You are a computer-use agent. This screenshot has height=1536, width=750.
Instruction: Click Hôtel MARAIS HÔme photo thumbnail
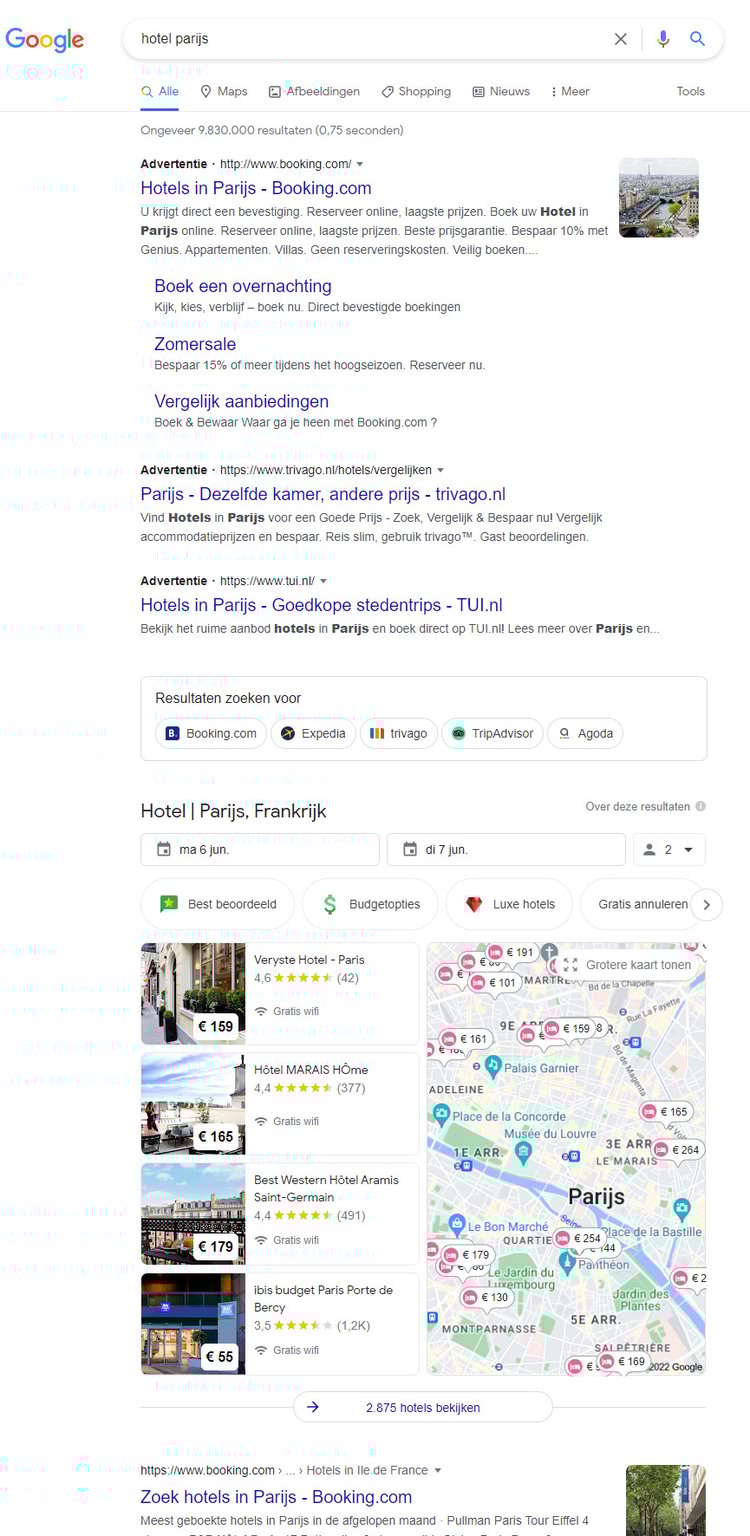point(193,1104)
